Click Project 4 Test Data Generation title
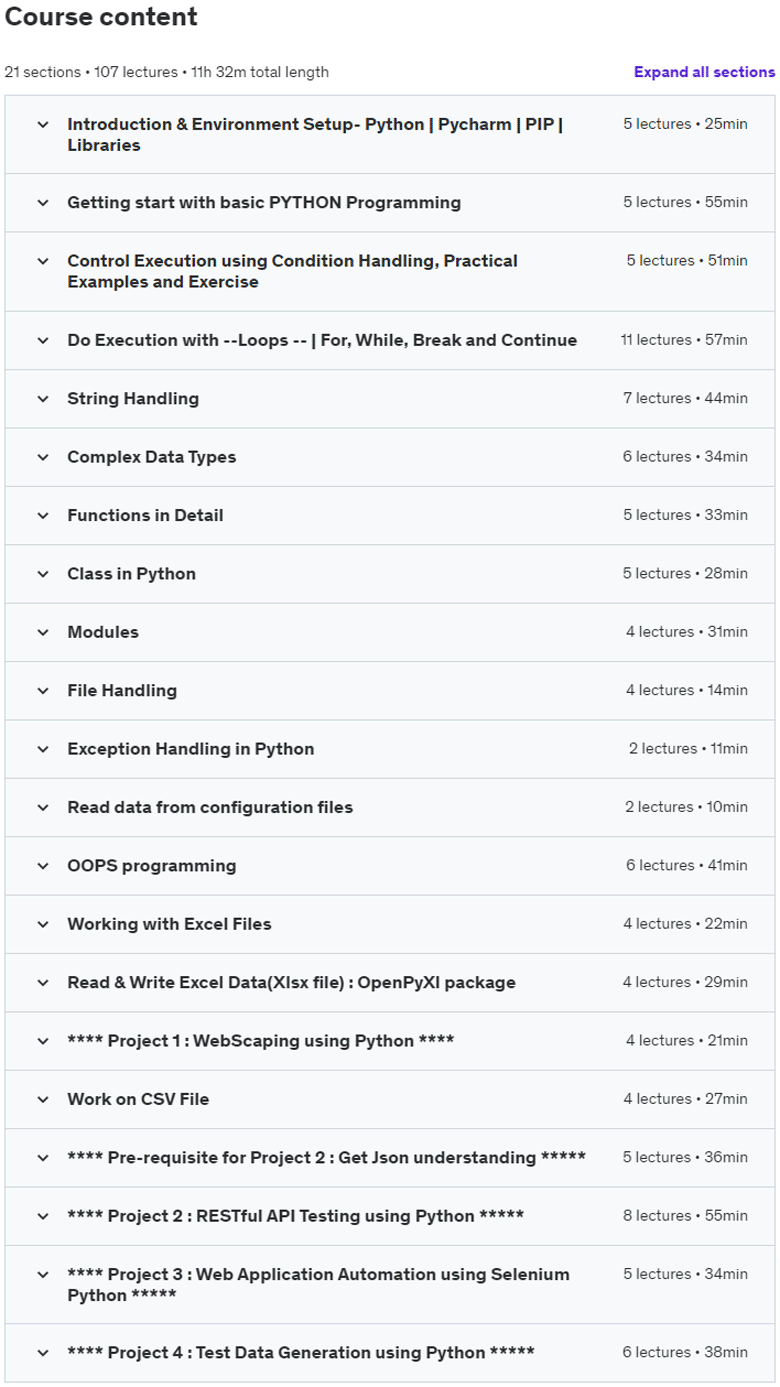The image size is (780, 1387). click(301, 1353)
